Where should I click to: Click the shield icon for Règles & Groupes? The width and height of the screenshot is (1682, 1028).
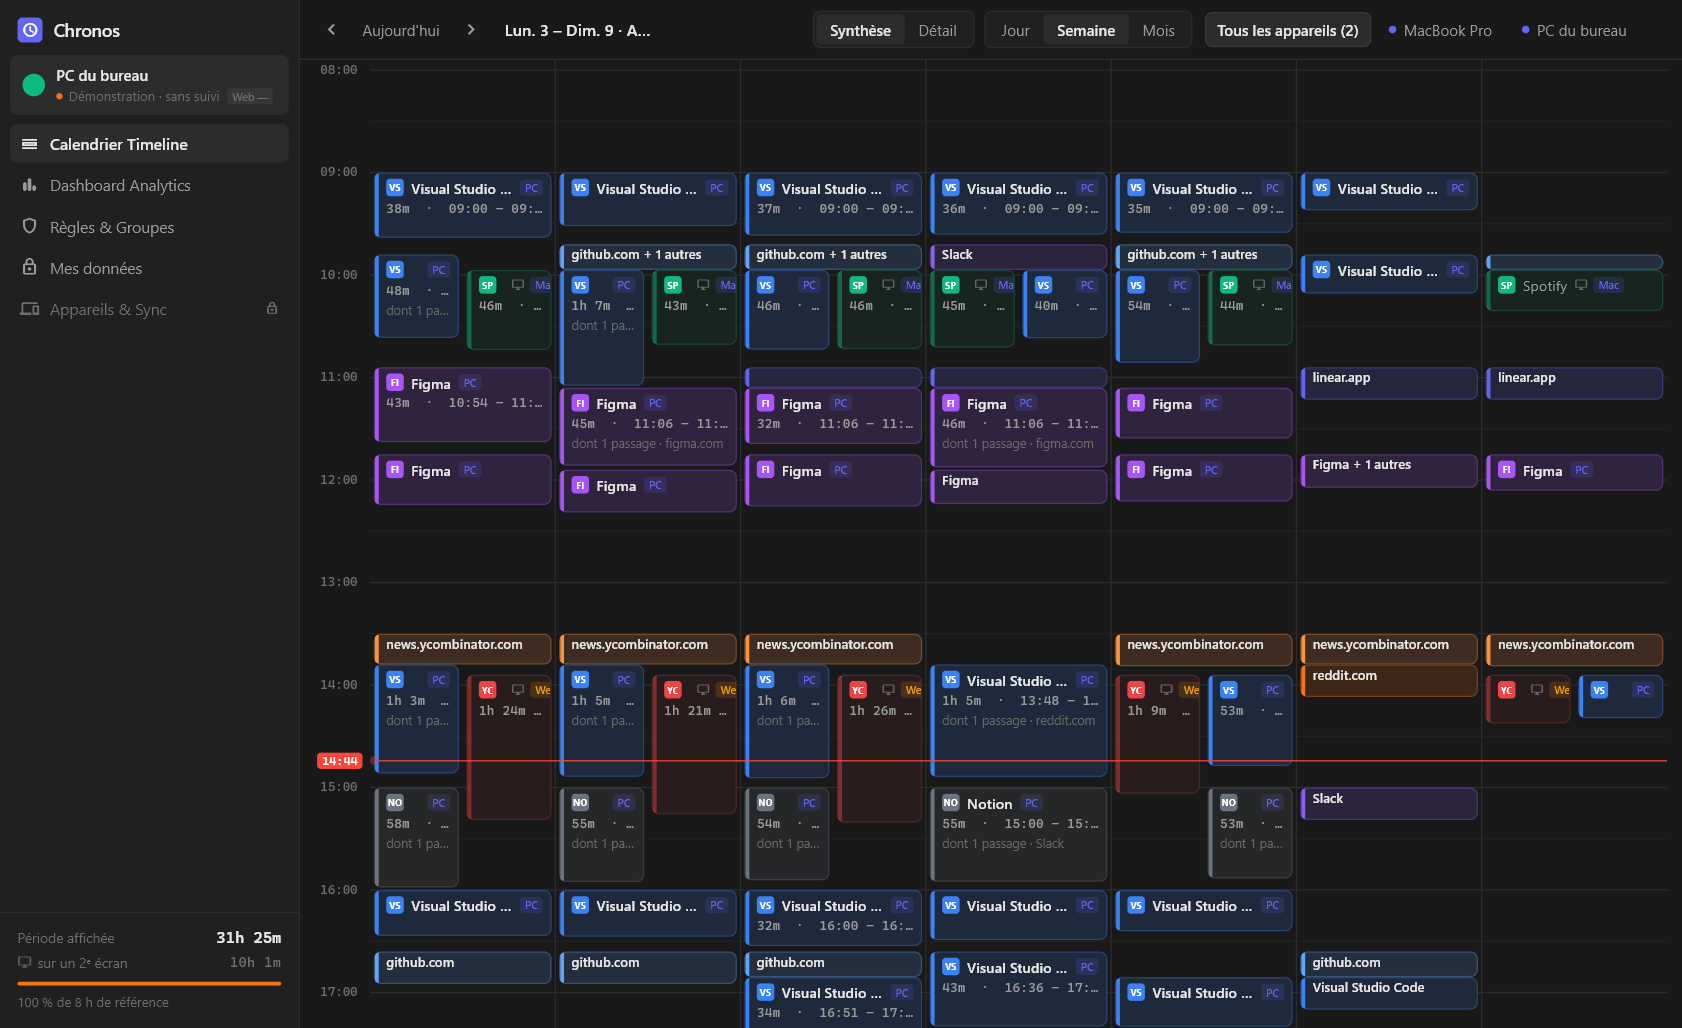pyautogui.click(x=30, y=227)
